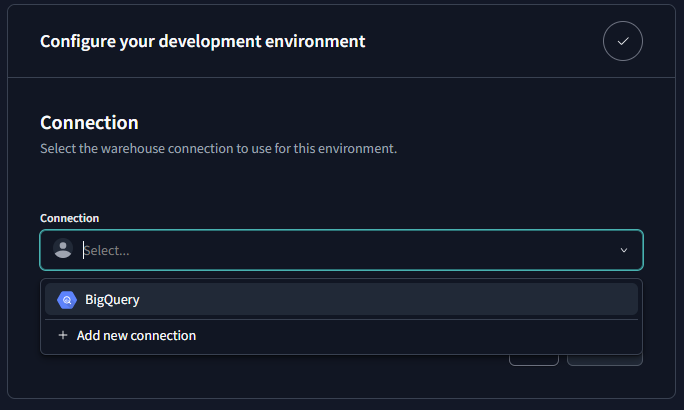Expand the Connection dropdown chevron
This screenshot has width=684, height=410.
[x=624, y=250]
